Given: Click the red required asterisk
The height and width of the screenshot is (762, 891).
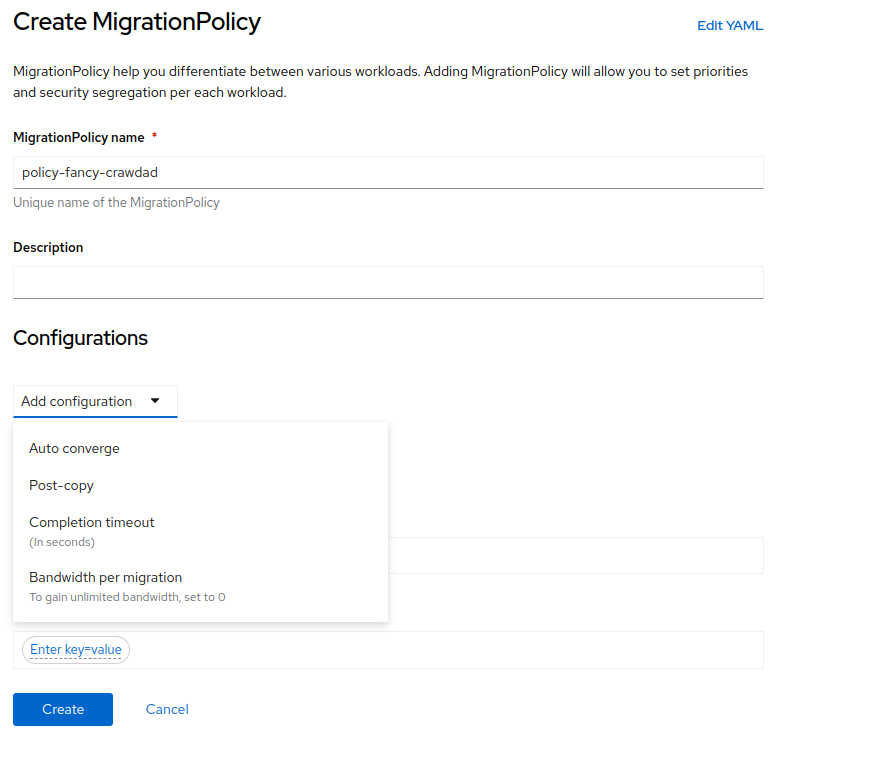Looking at the screenshot, I should tap(154, 138).
